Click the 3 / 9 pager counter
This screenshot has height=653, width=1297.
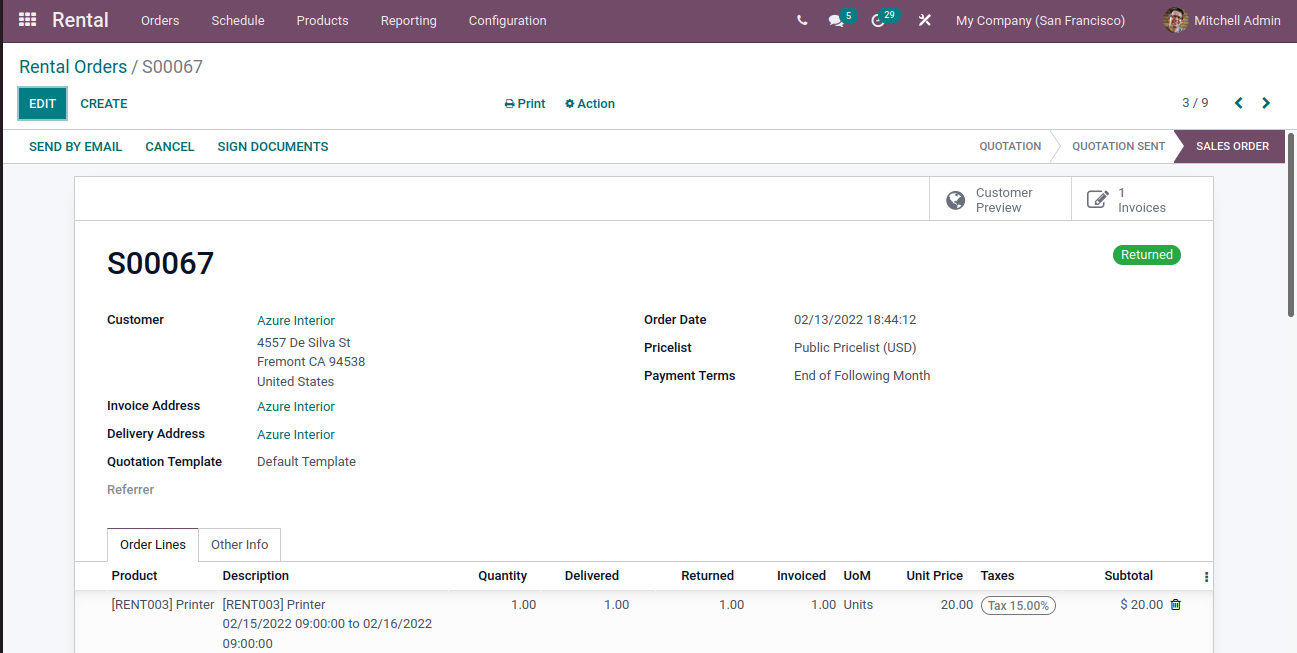pyautogui.click(x=1195, y=103)
